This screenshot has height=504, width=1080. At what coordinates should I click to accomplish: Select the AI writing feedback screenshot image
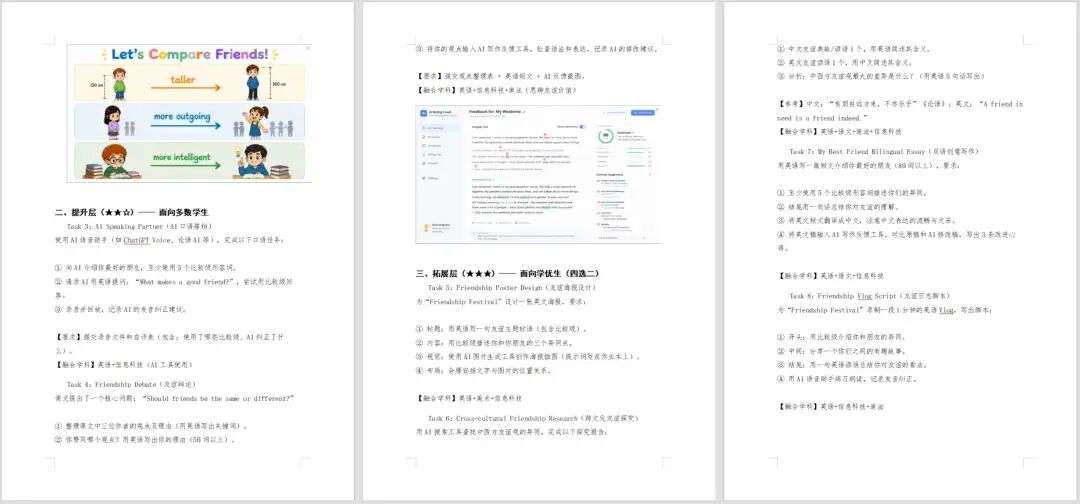(537, 174)
